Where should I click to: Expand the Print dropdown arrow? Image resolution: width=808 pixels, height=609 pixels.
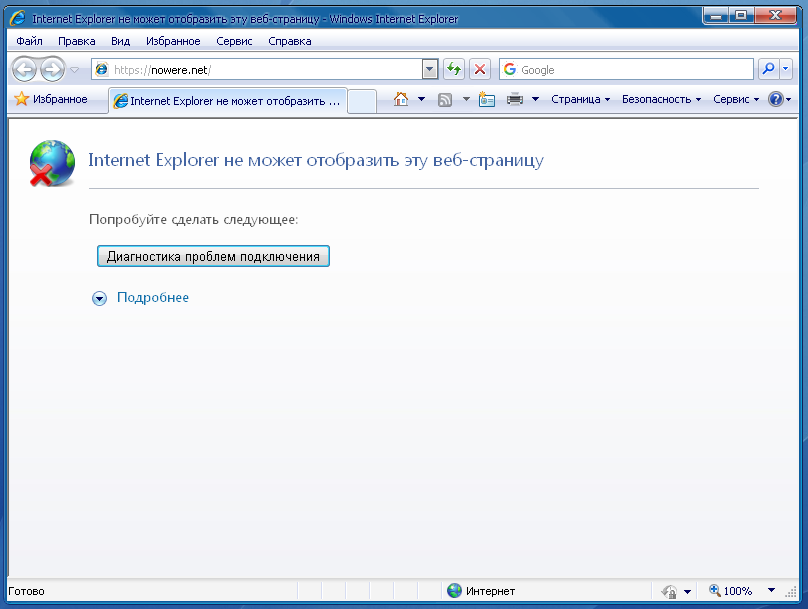tap(535, 99)
